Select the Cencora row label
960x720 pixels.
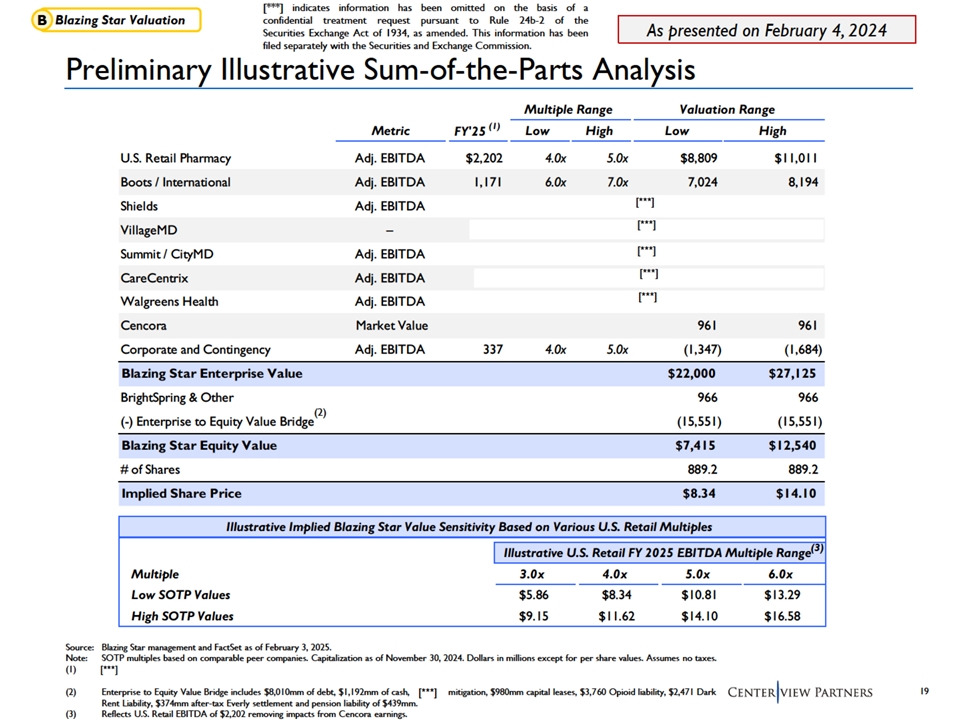coord(143,325)
